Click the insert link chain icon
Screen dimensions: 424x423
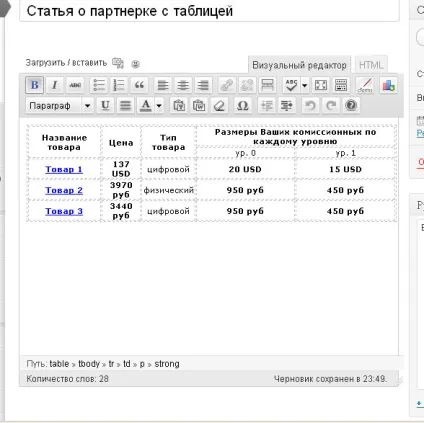[x=227, y=85]
